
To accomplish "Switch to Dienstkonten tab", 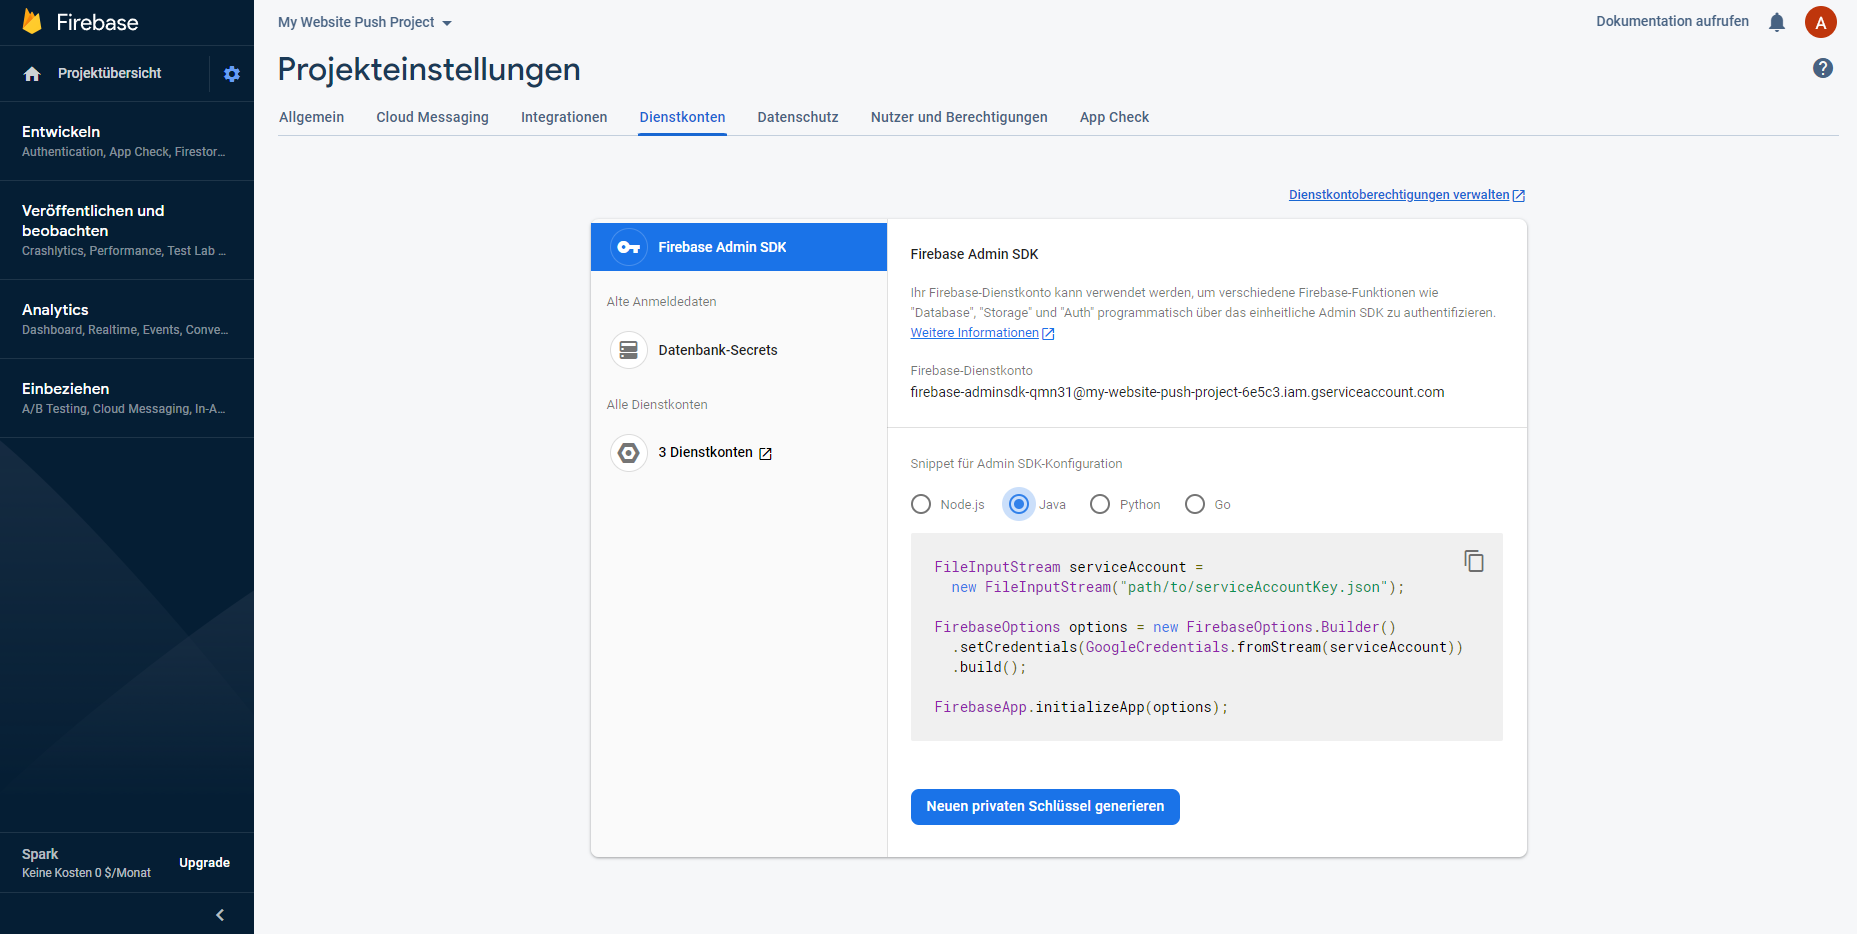I will click(x=683, y=117).
